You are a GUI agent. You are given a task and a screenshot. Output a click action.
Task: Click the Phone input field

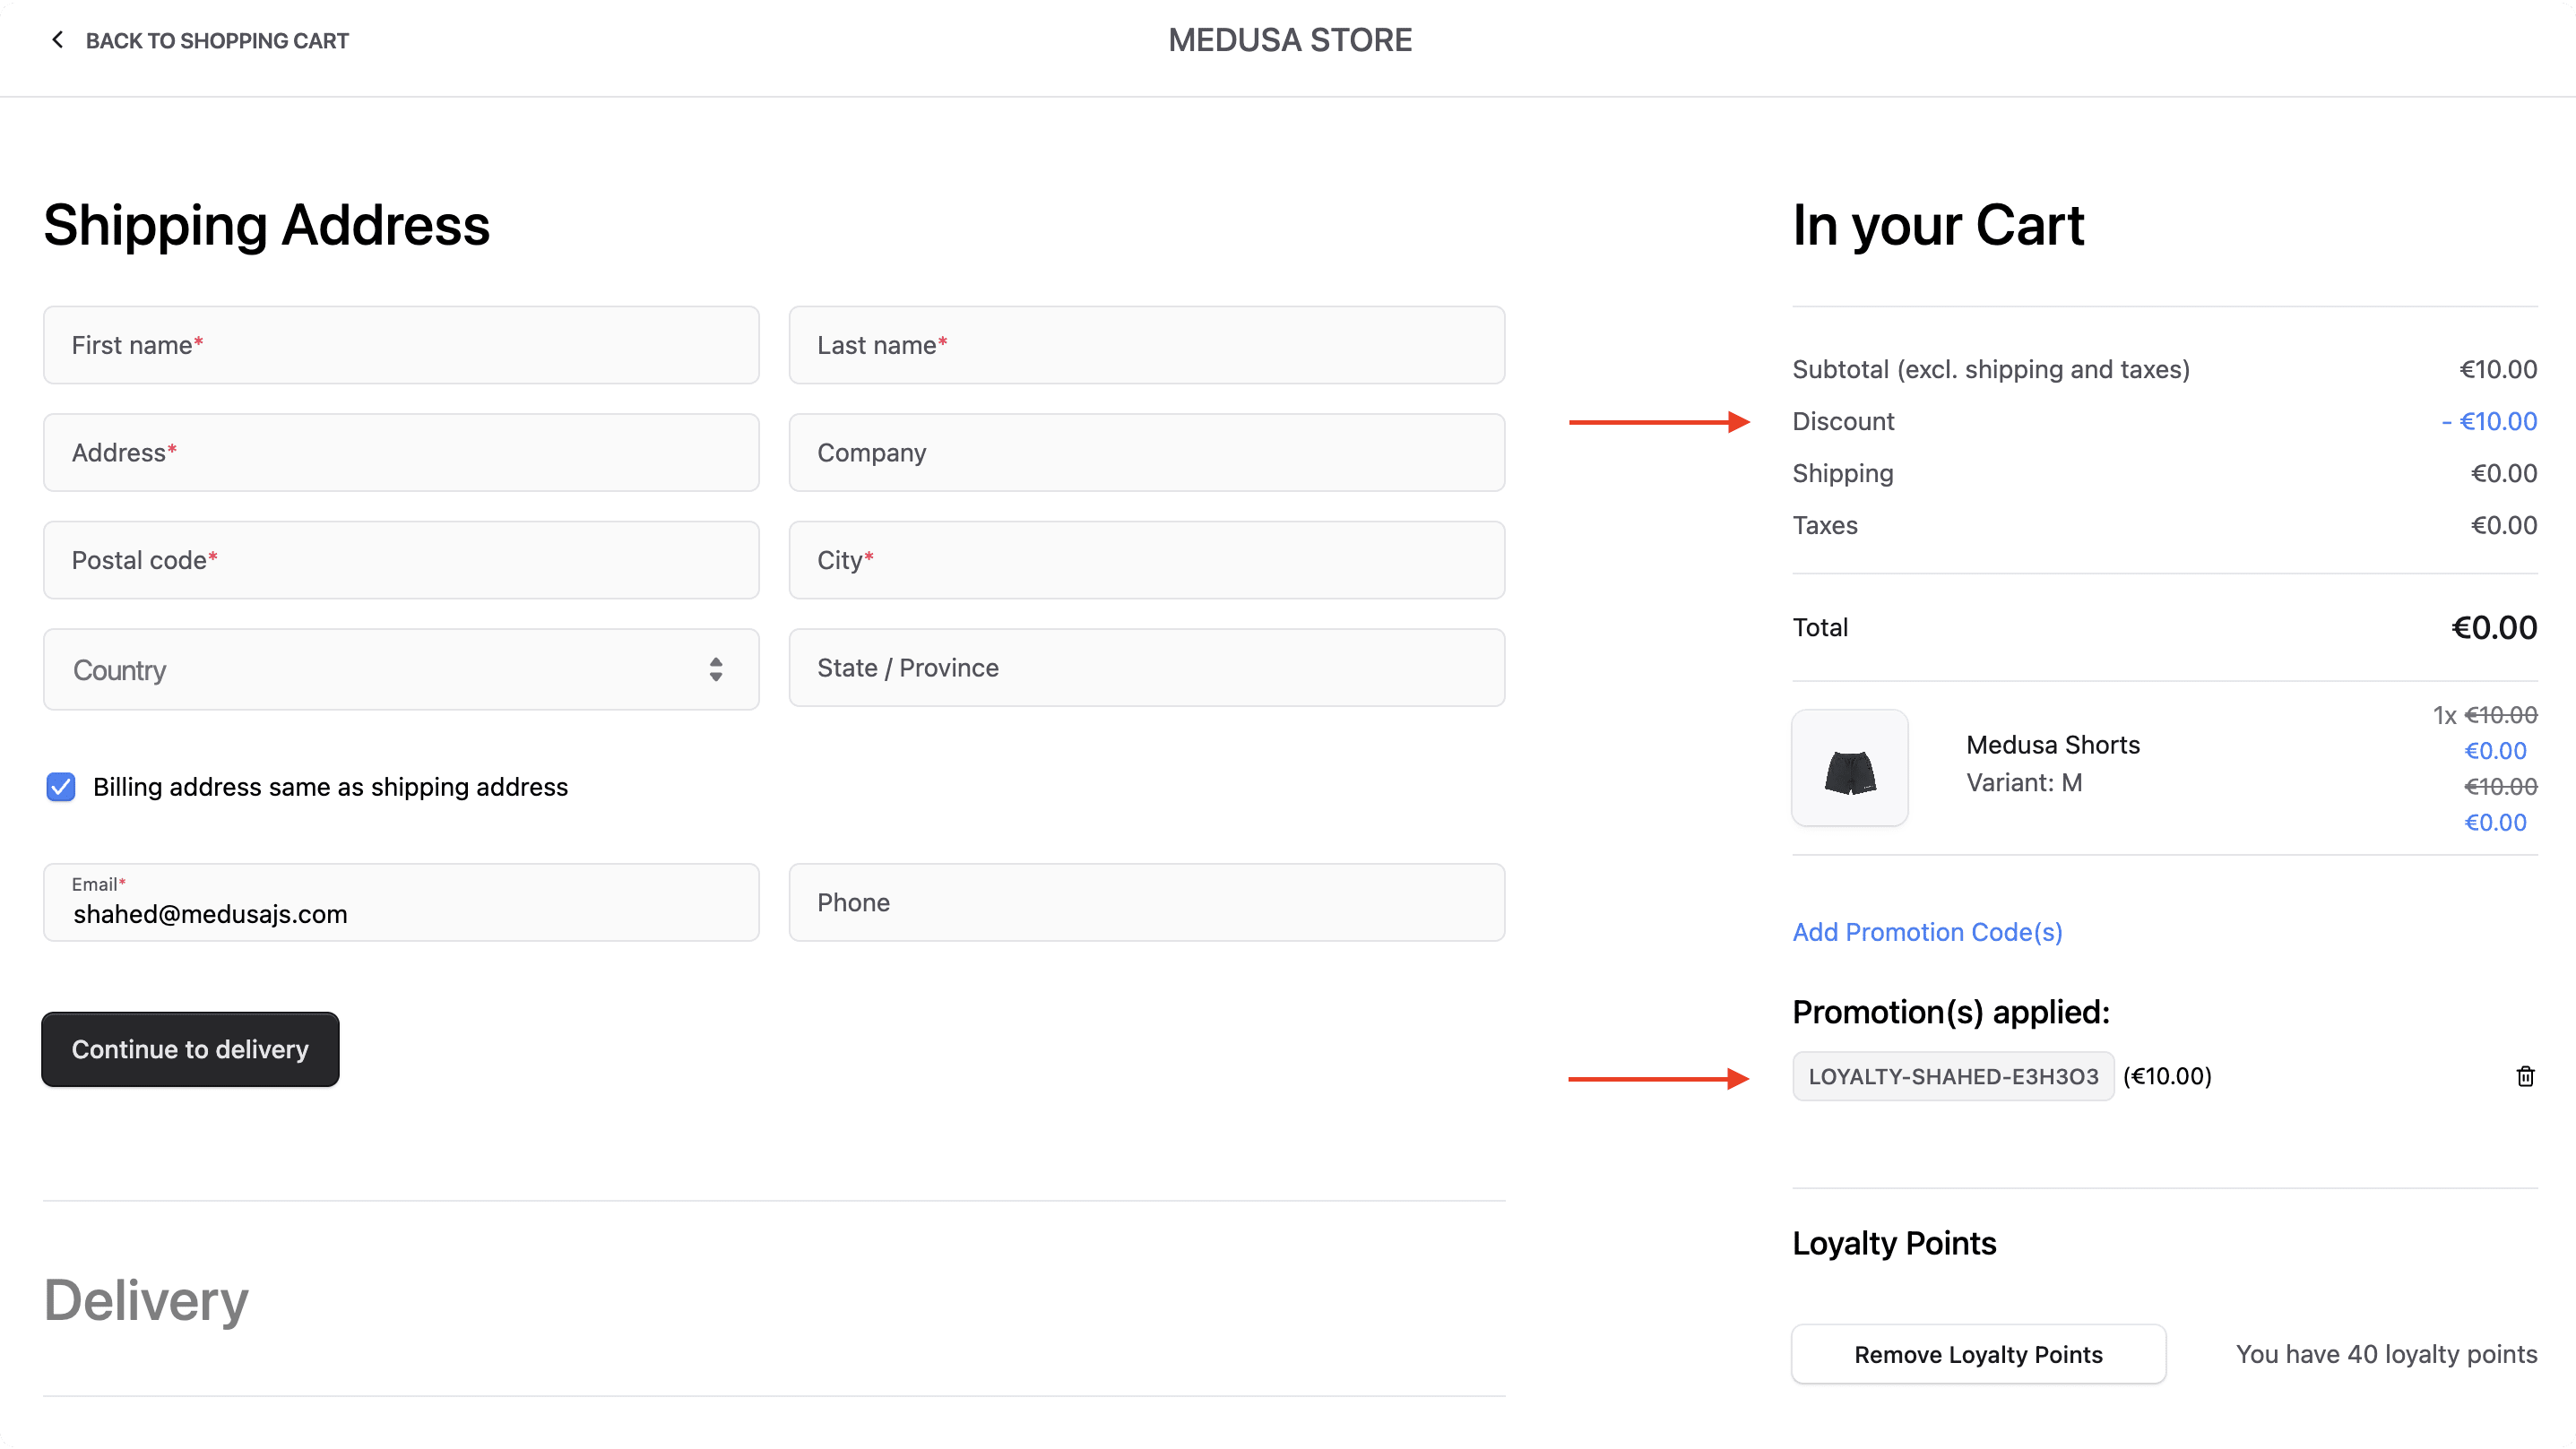pos(1146,902)
